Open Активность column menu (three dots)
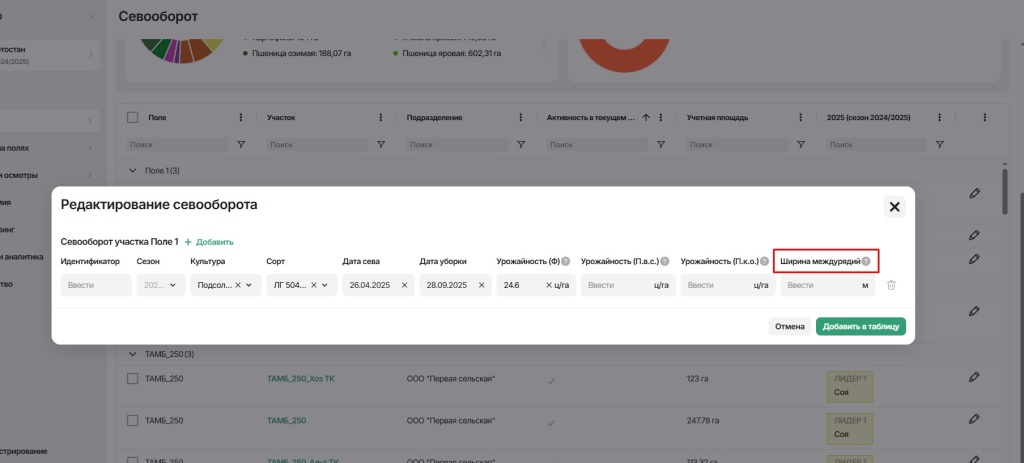This screenshot has height=463, width=1024. [661, 118]
